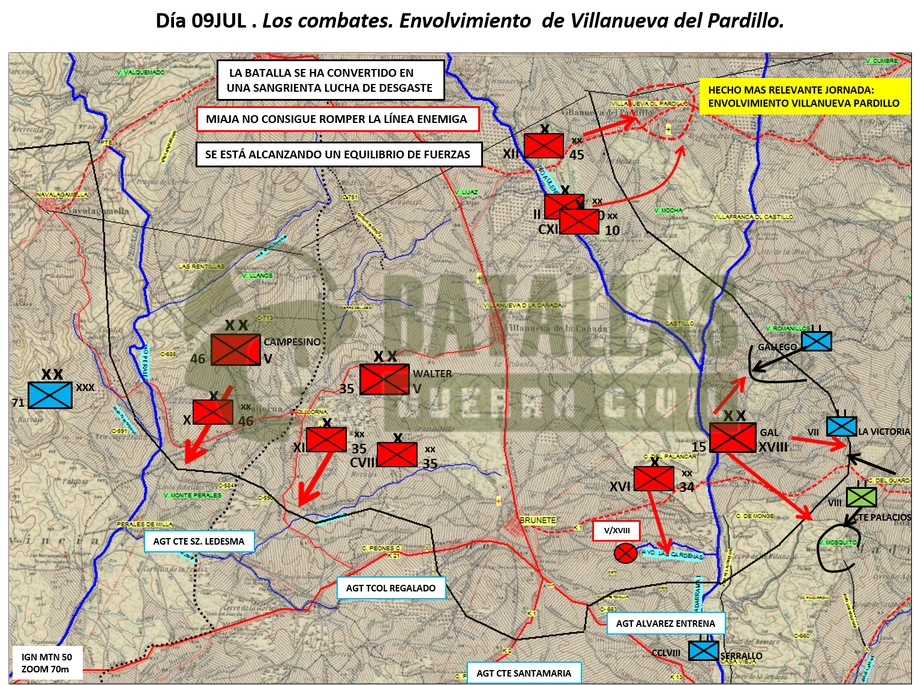The width and height of the screenshot is (921, 685).
Task: Click the red XII brigade symbol
Action: (544, 145)
